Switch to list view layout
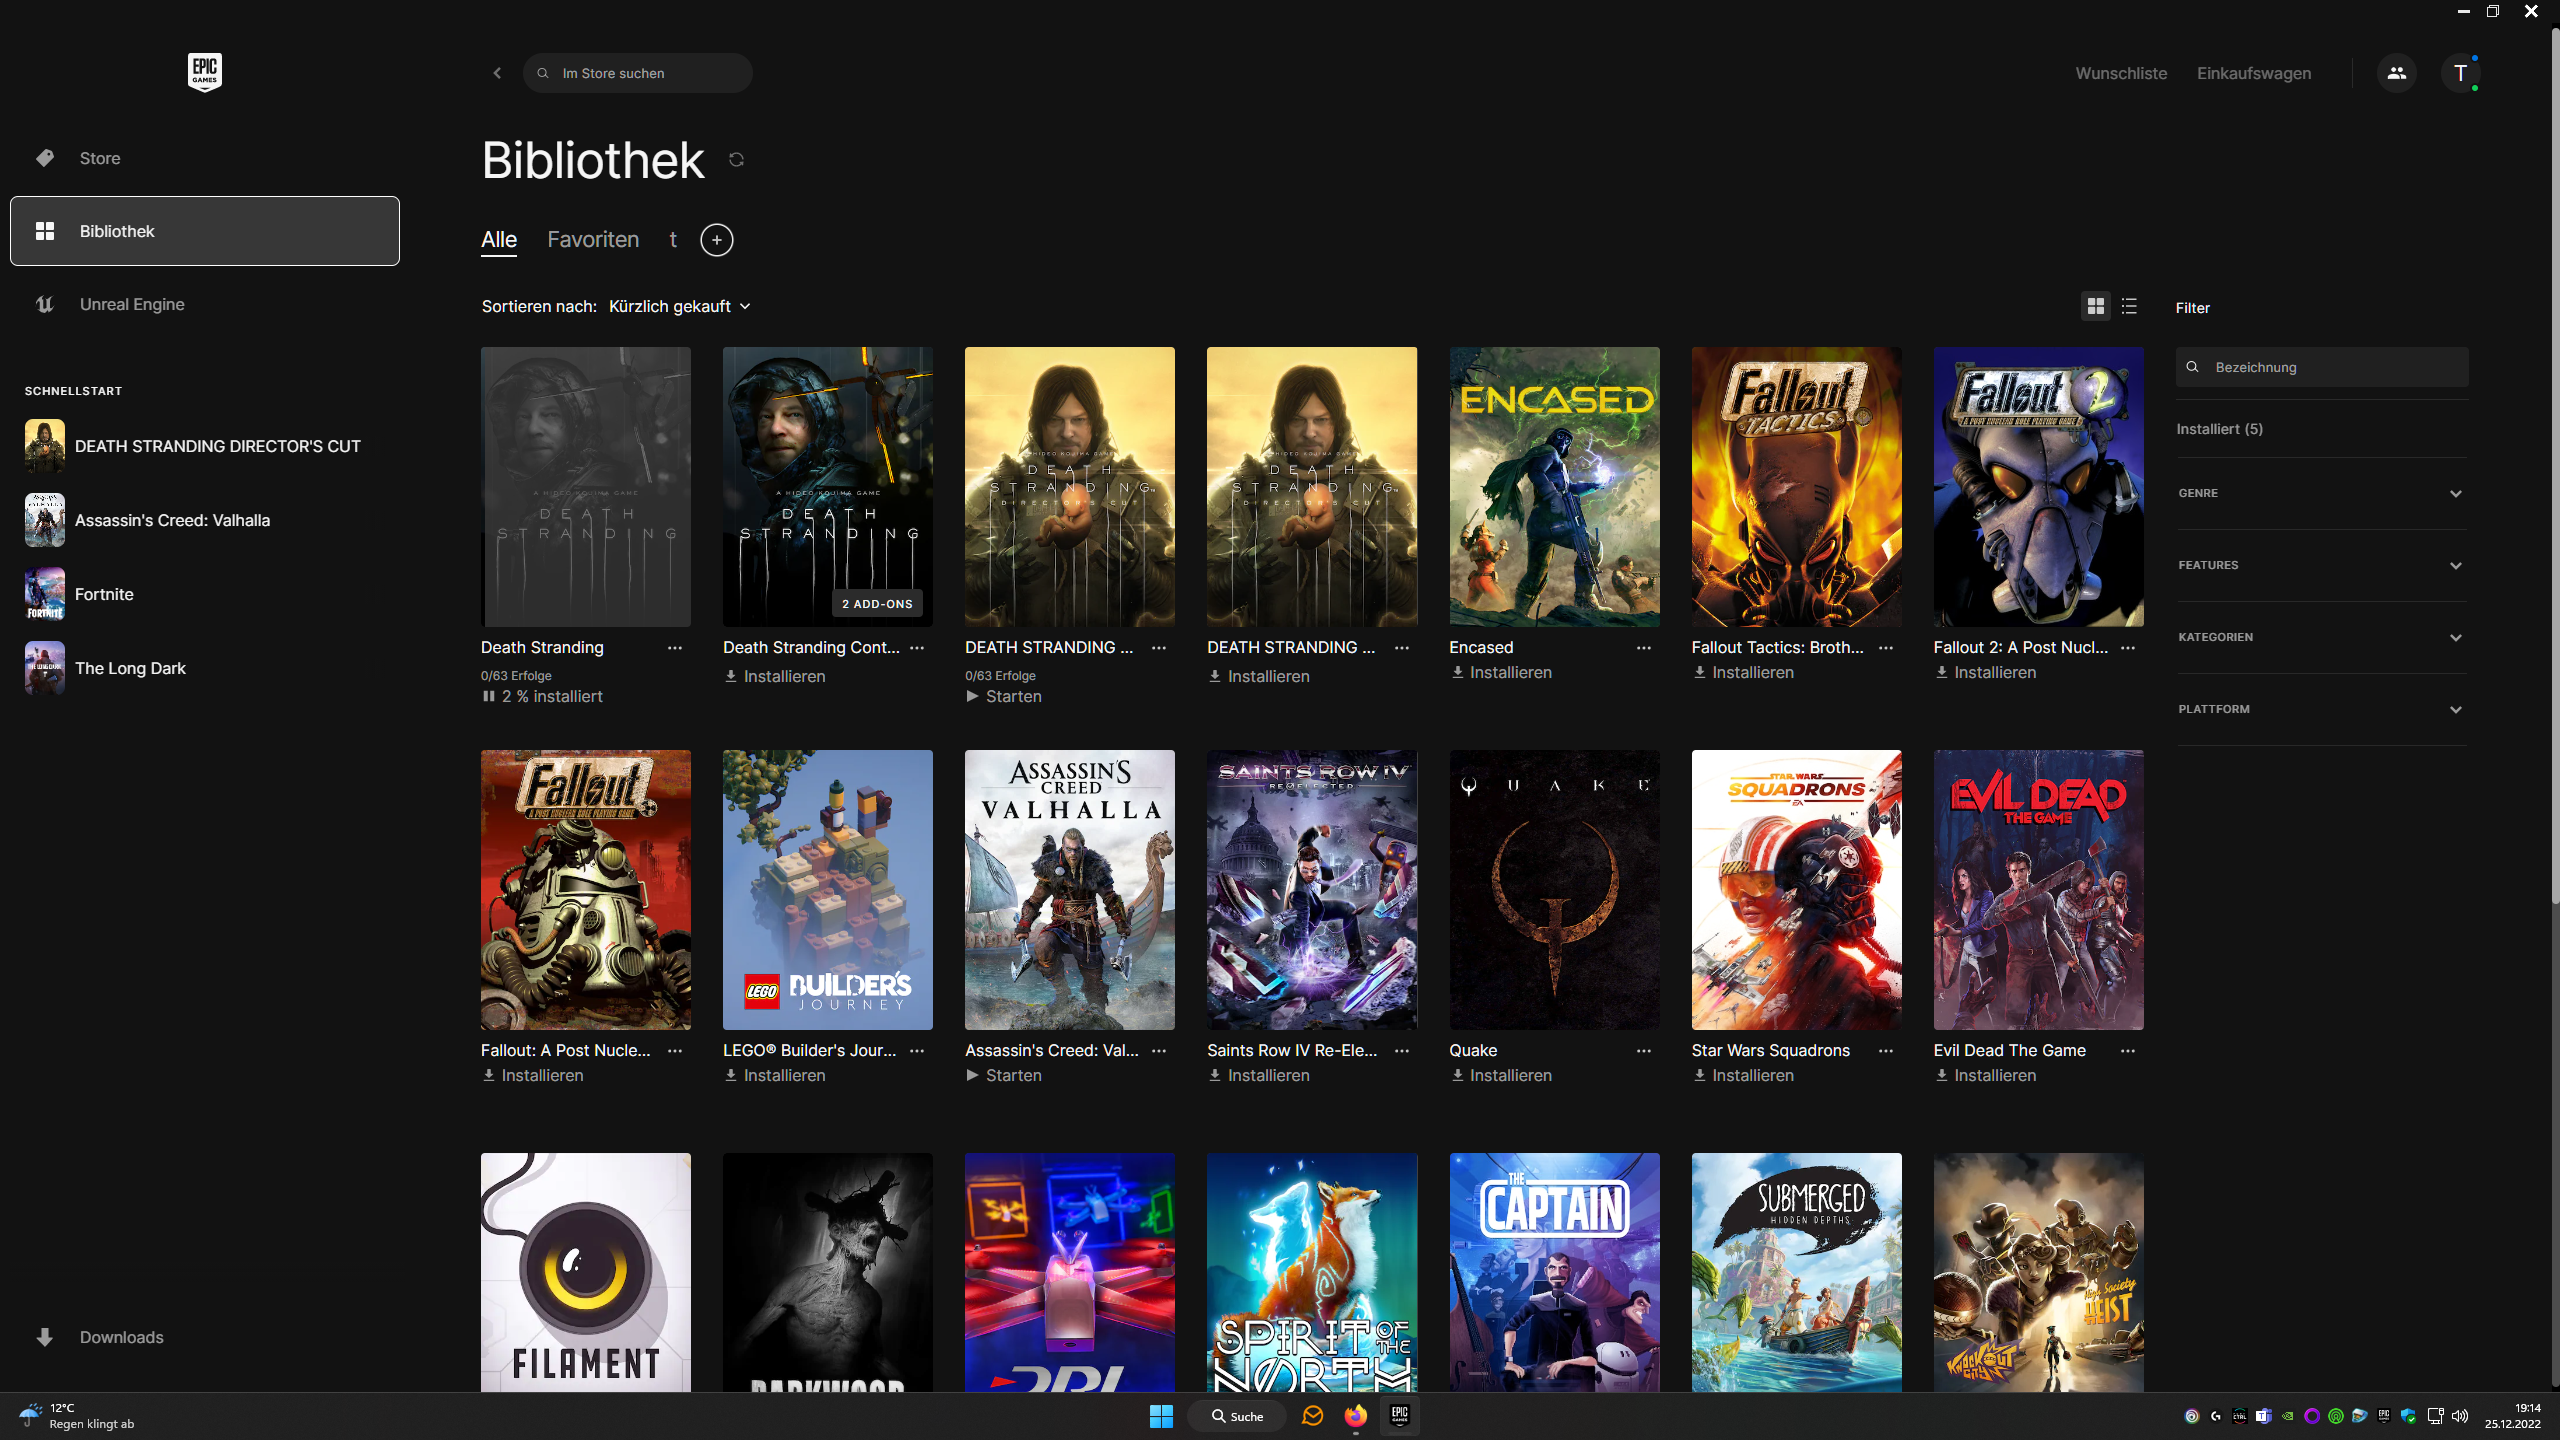 tap(2129, 306)
